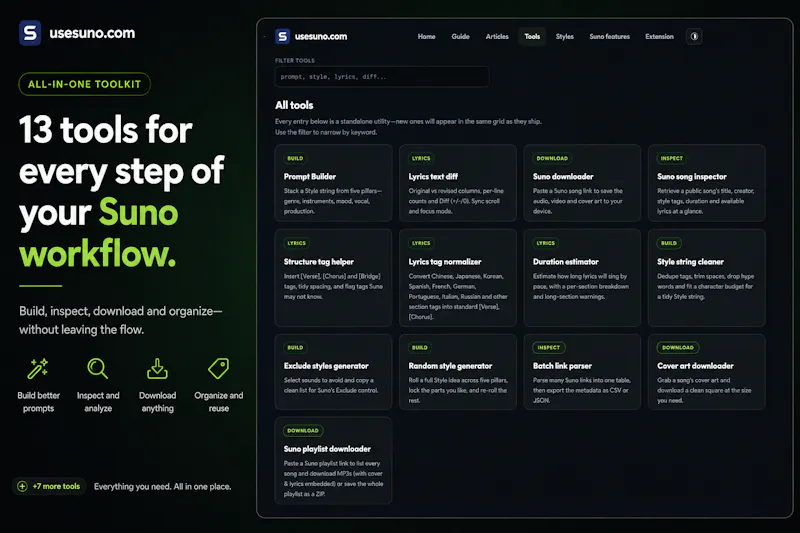Image resolution: width=800 pixels, height=533 pixels.
Task: Click the +7 more tools label
Action: click(56, 486)
